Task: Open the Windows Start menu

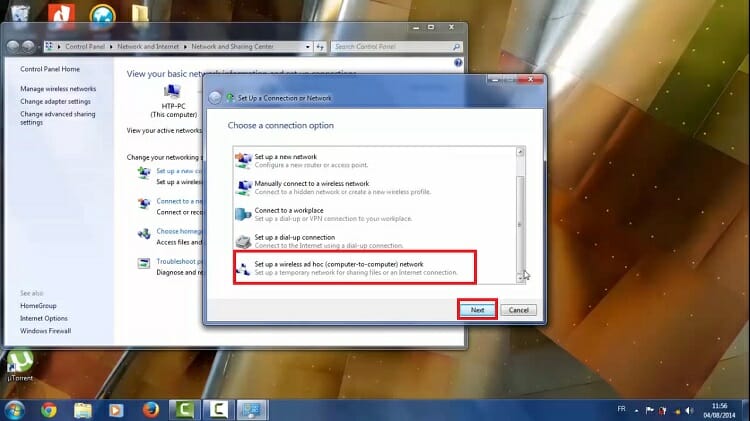Action: click(x=14, y=410)
